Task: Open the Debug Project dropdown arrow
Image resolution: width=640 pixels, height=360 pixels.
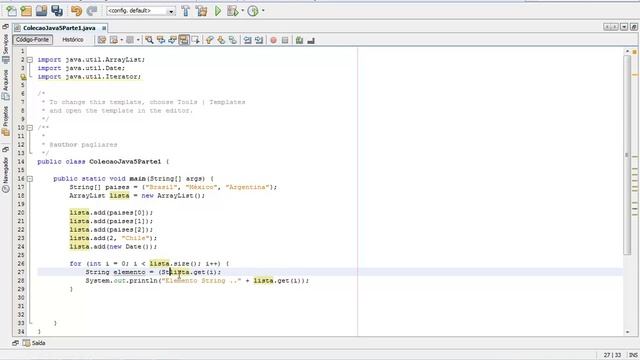Action: point(242,11)
